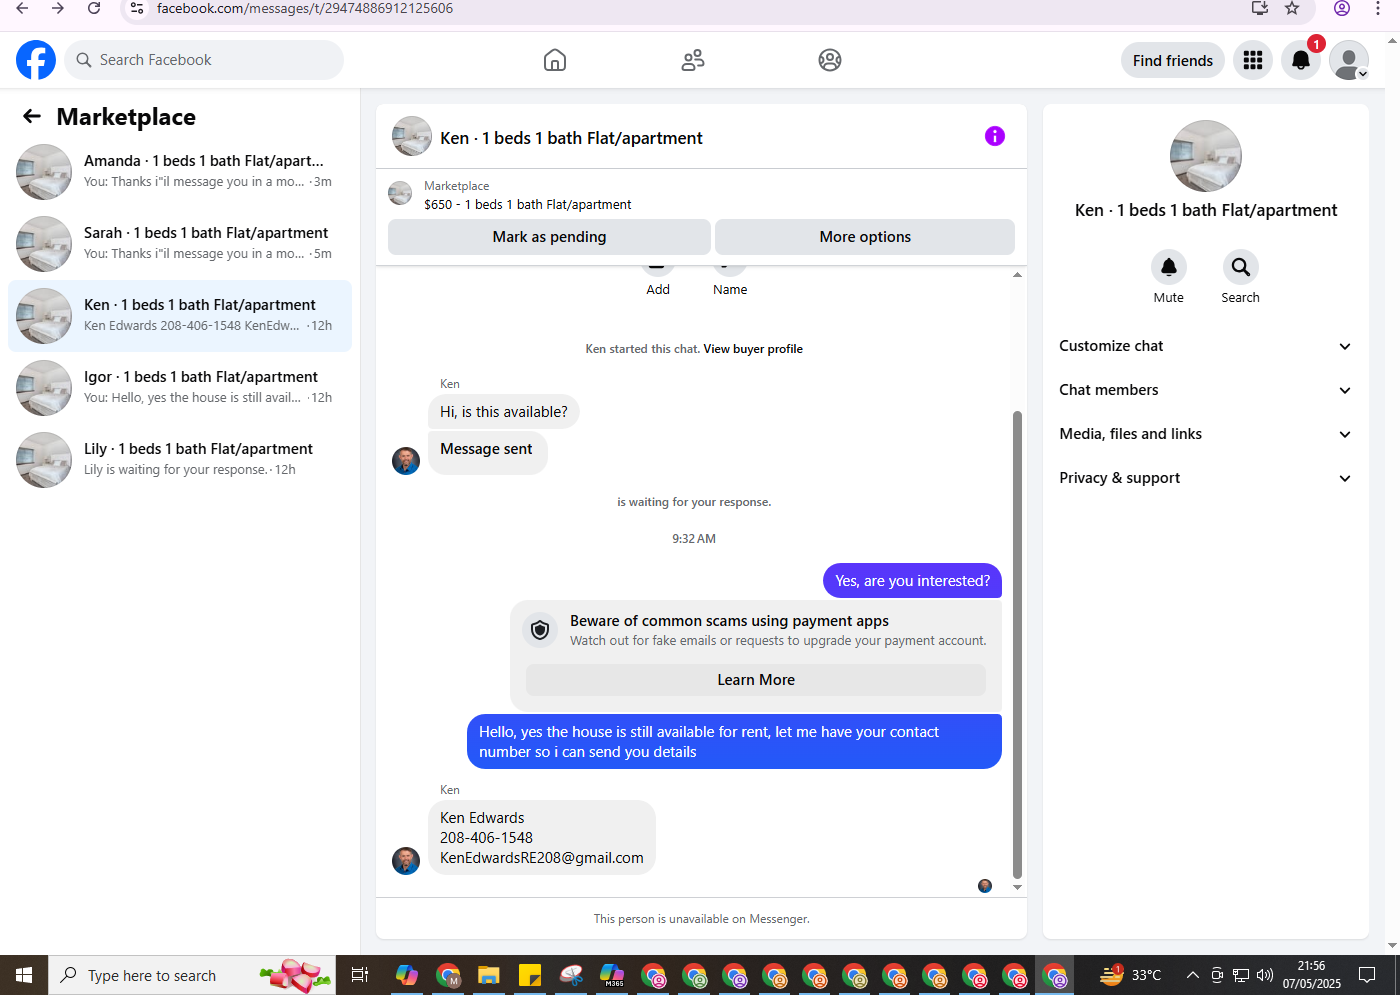Click the chat title in header

coord(571,138)
